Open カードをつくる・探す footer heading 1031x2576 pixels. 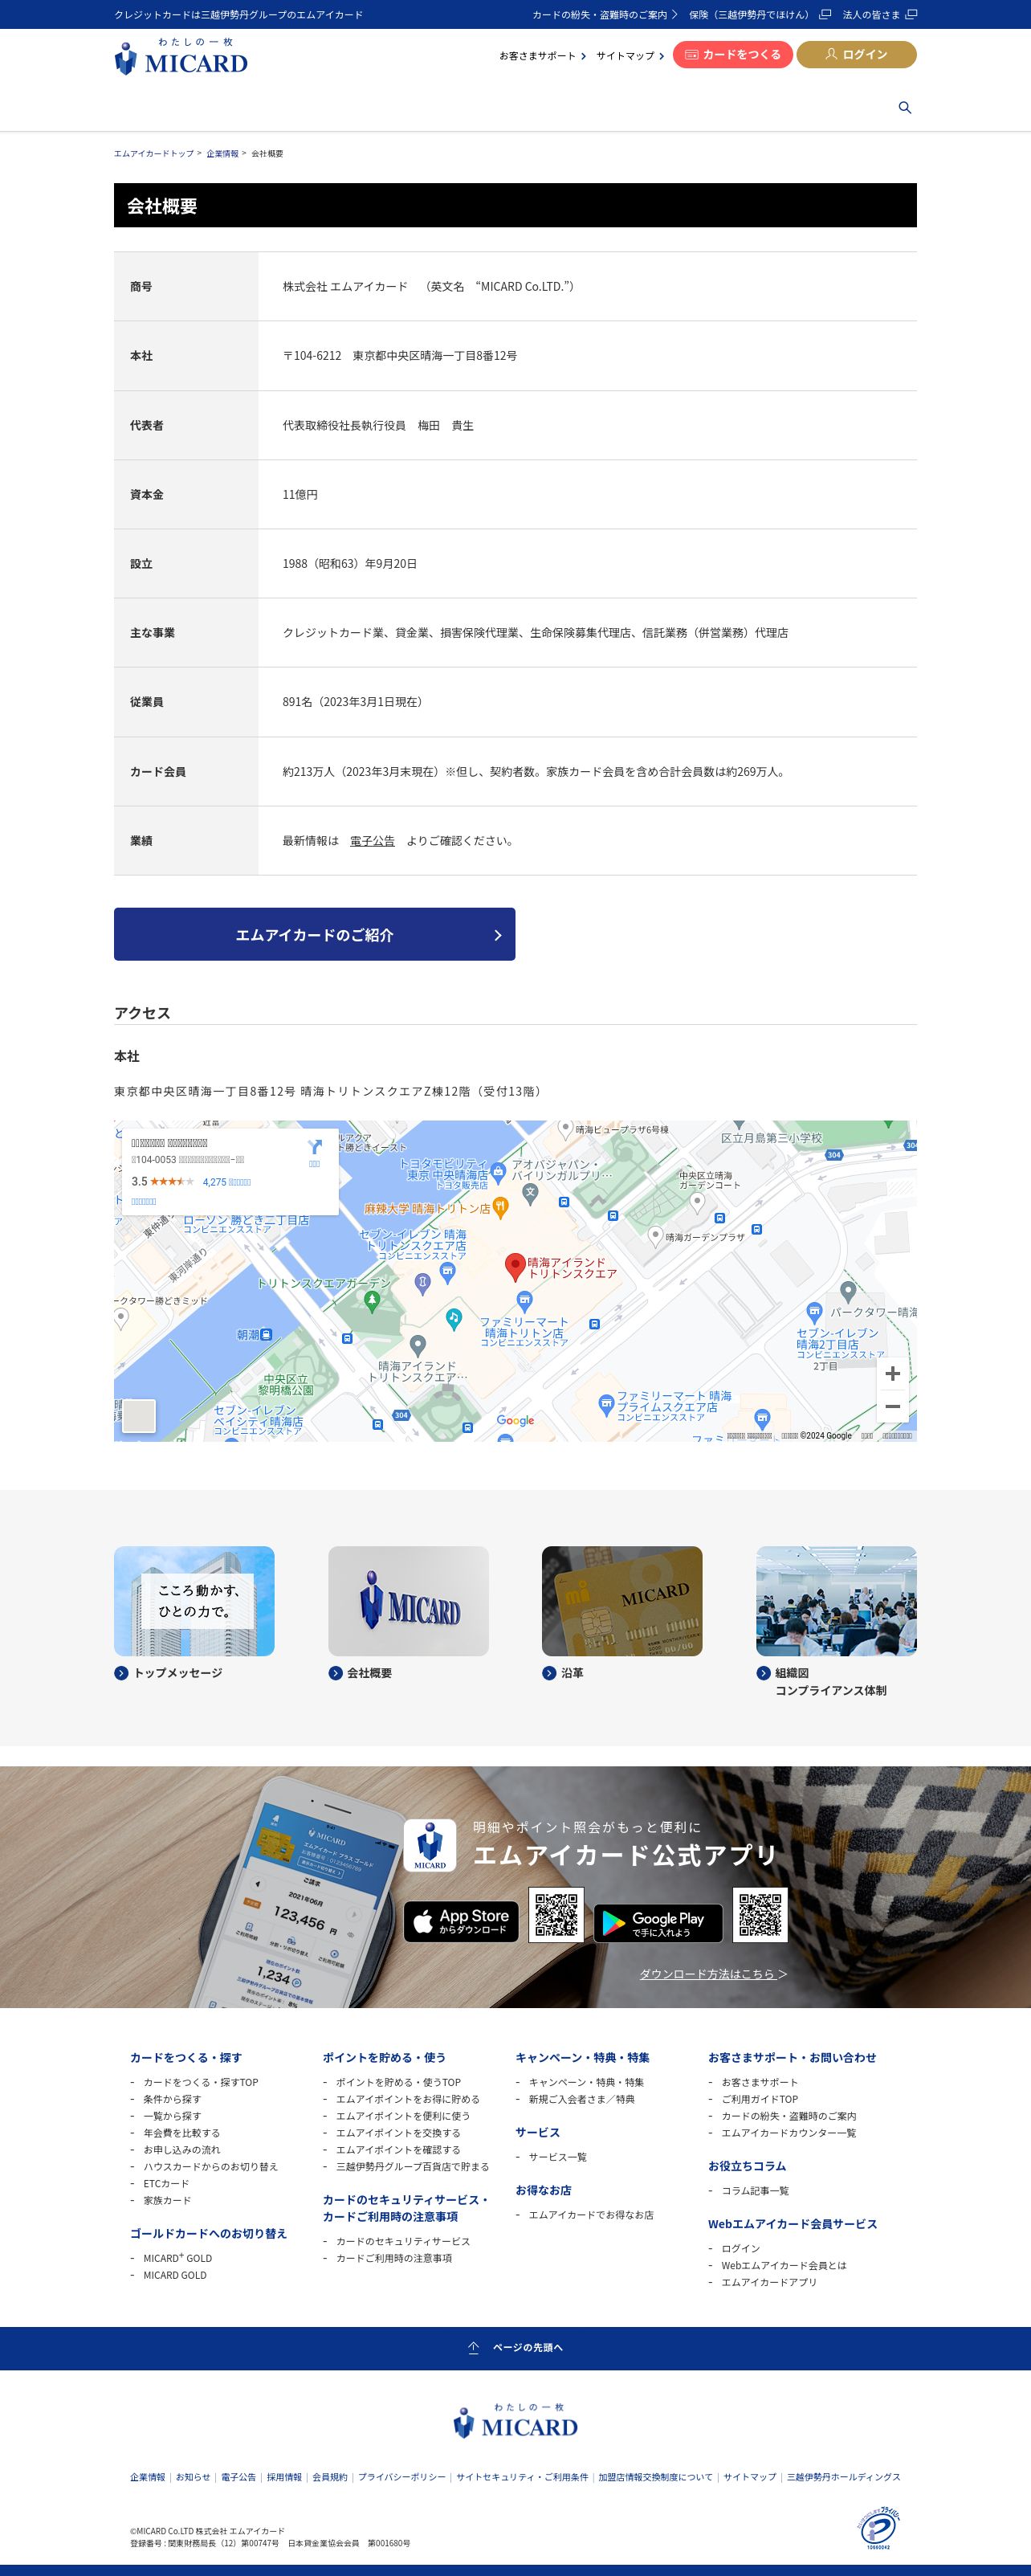point(186,2057)
